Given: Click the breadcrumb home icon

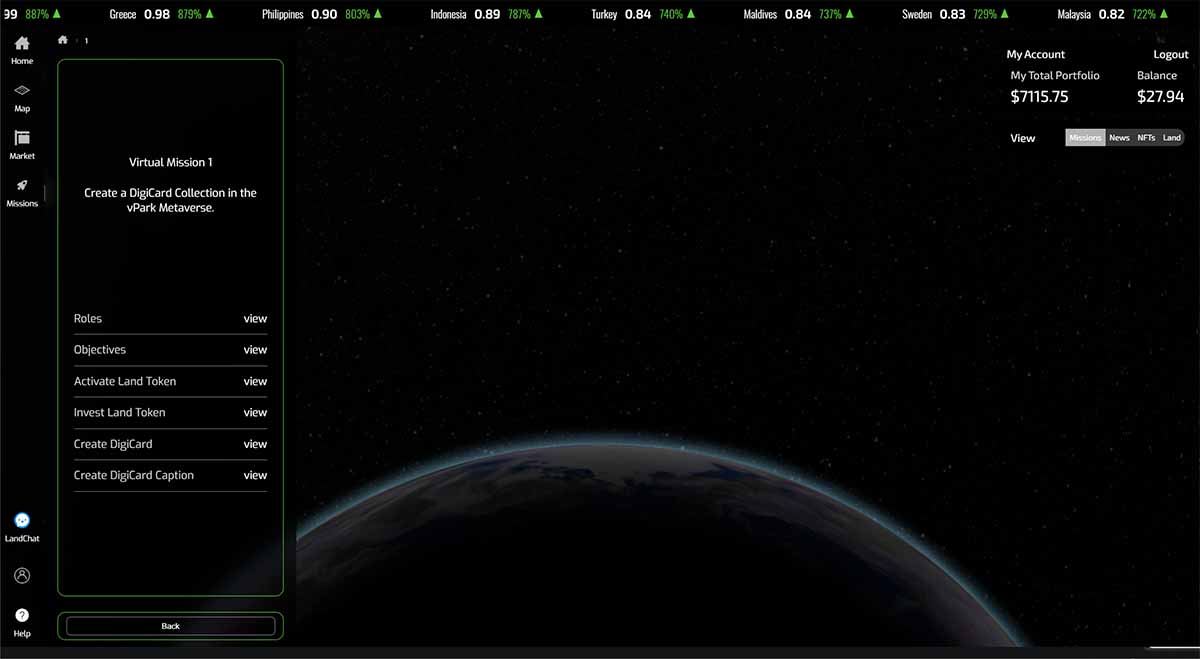Looking at the screenshot, I should [63, 40].
